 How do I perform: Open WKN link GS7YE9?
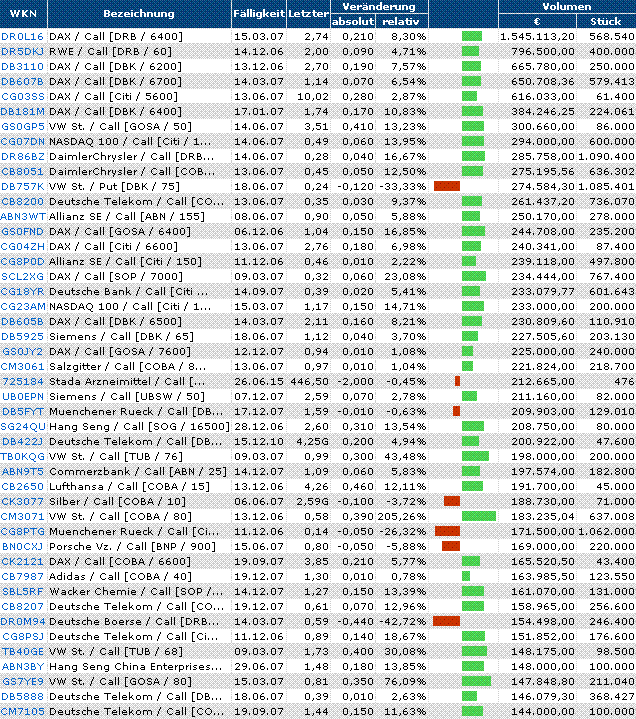coord(23,681)
